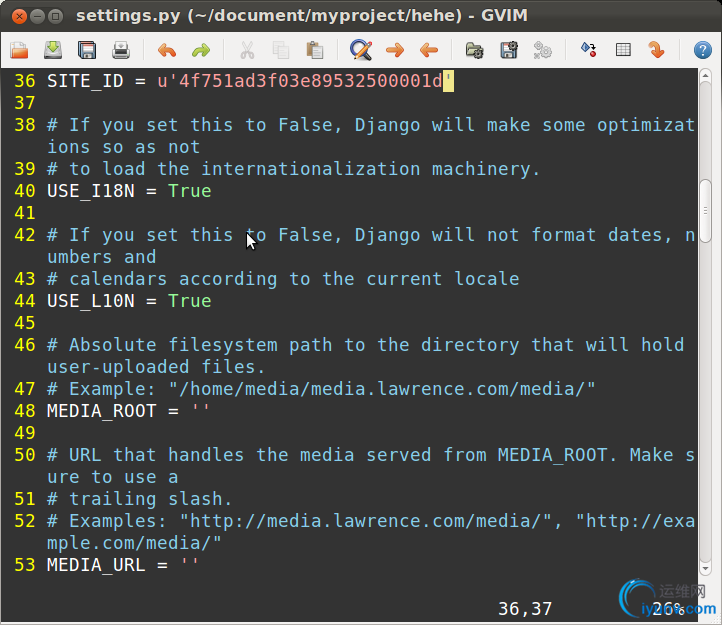Run make using the diamond tool icon
Screen dimensions: 722x625
tap(588, 50)
